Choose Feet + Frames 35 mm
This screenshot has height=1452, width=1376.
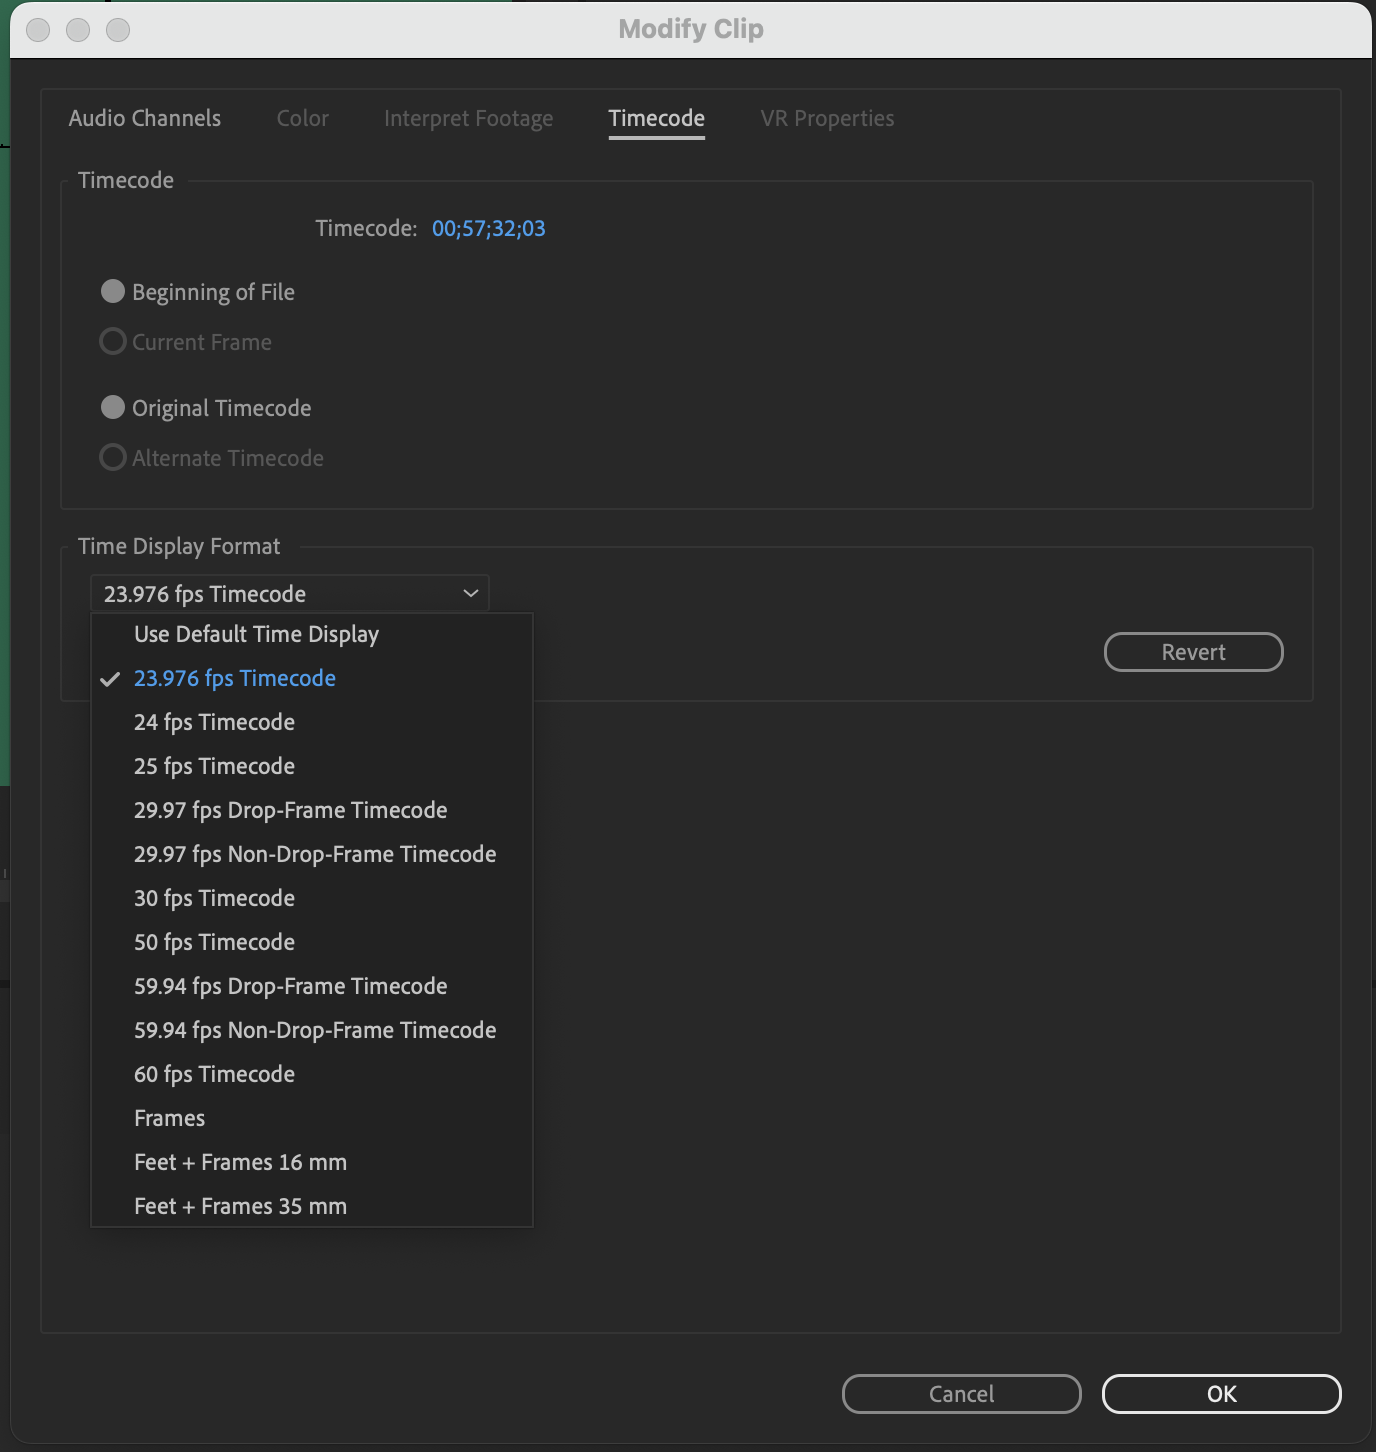point(240,1206)
